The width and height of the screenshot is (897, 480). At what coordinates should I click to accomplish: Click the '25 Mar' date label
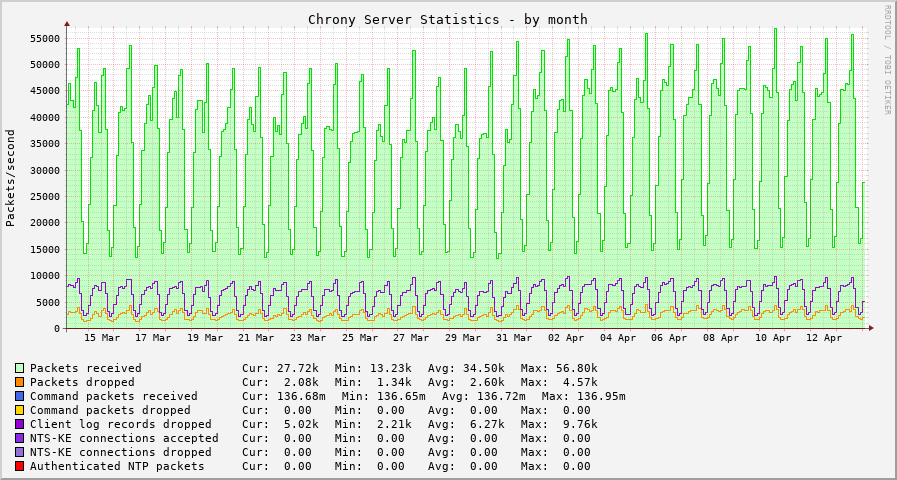(x=360, y=338)
